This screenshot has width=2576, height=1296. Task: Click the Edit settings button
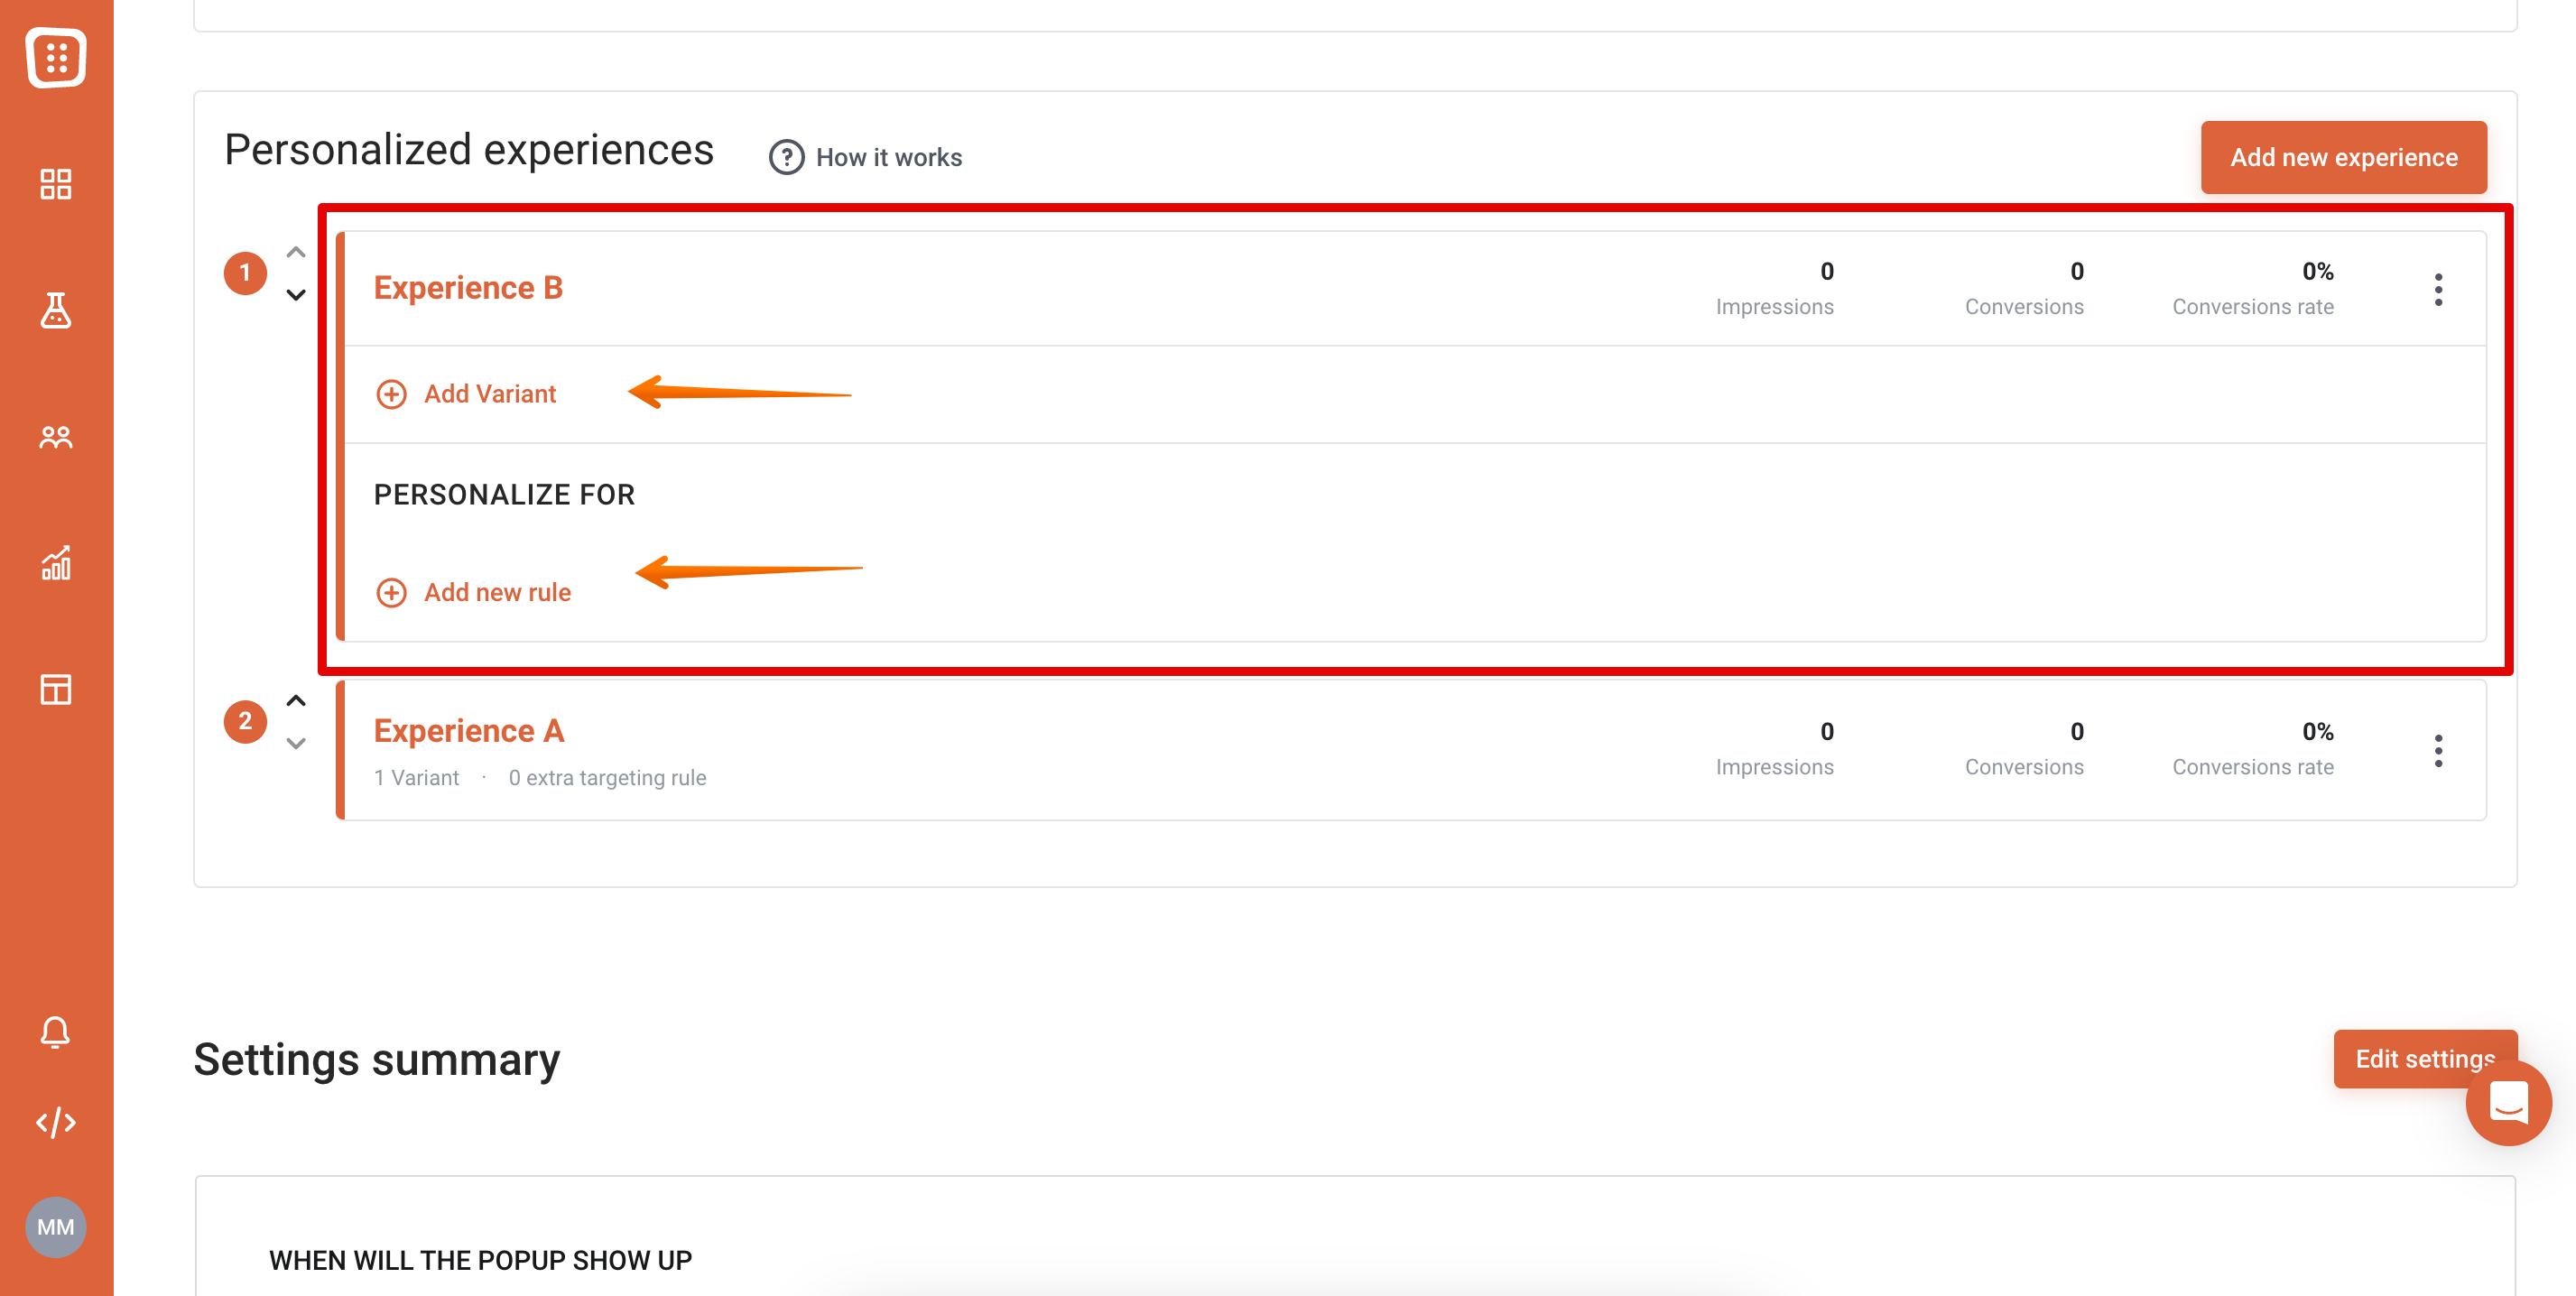pyautogui.click(x=2424, y=1058)
